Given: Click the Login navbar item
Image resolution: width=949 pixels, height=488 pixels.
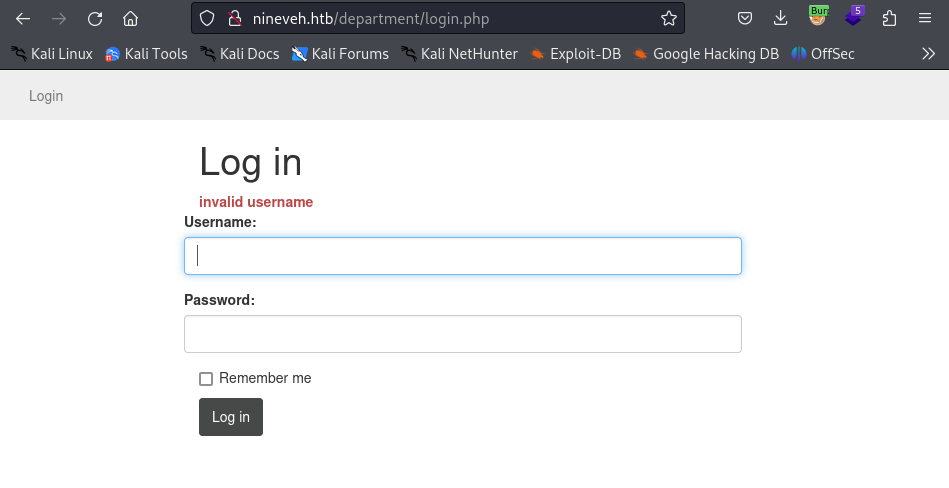Looking at the screenshot, I should click(46, 96).
